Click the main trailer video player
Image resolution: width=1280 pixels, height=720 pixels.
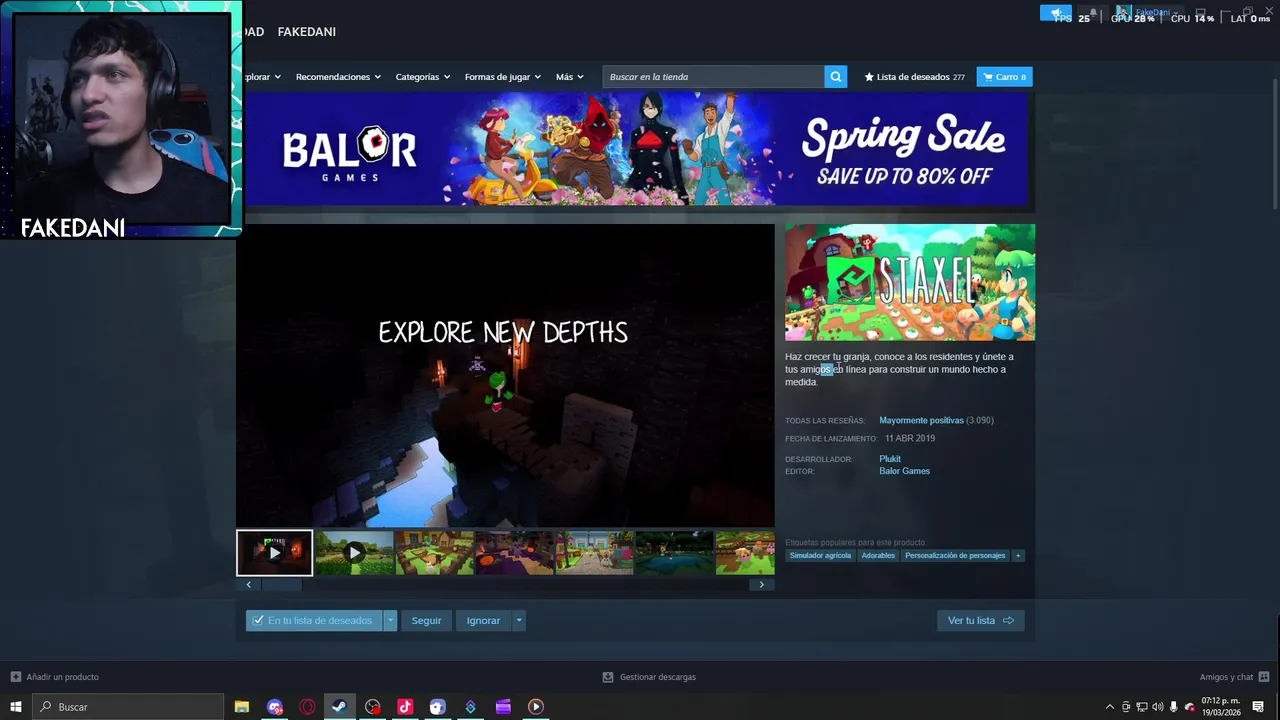click(x=505, y=375)
